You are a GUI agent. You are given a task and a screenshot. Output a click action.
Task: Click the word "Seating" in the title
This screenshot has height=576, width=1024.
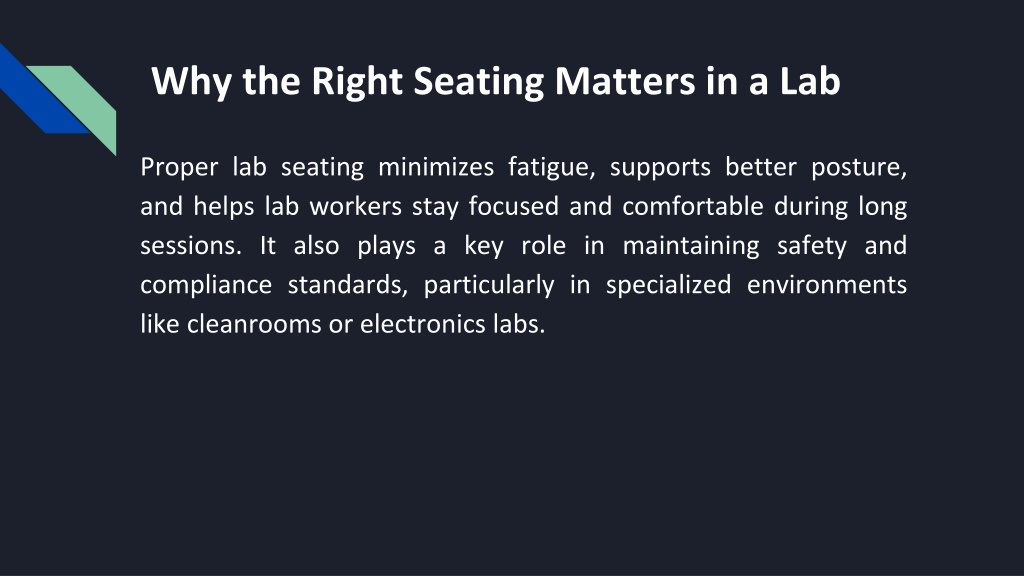coord(478,82)
